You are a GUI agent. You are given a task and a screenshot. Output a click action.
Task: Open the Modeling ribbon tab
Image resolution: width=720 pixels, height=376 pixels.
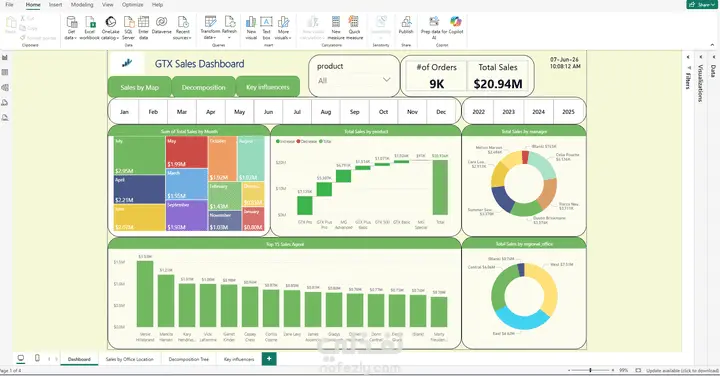(82, 5)
